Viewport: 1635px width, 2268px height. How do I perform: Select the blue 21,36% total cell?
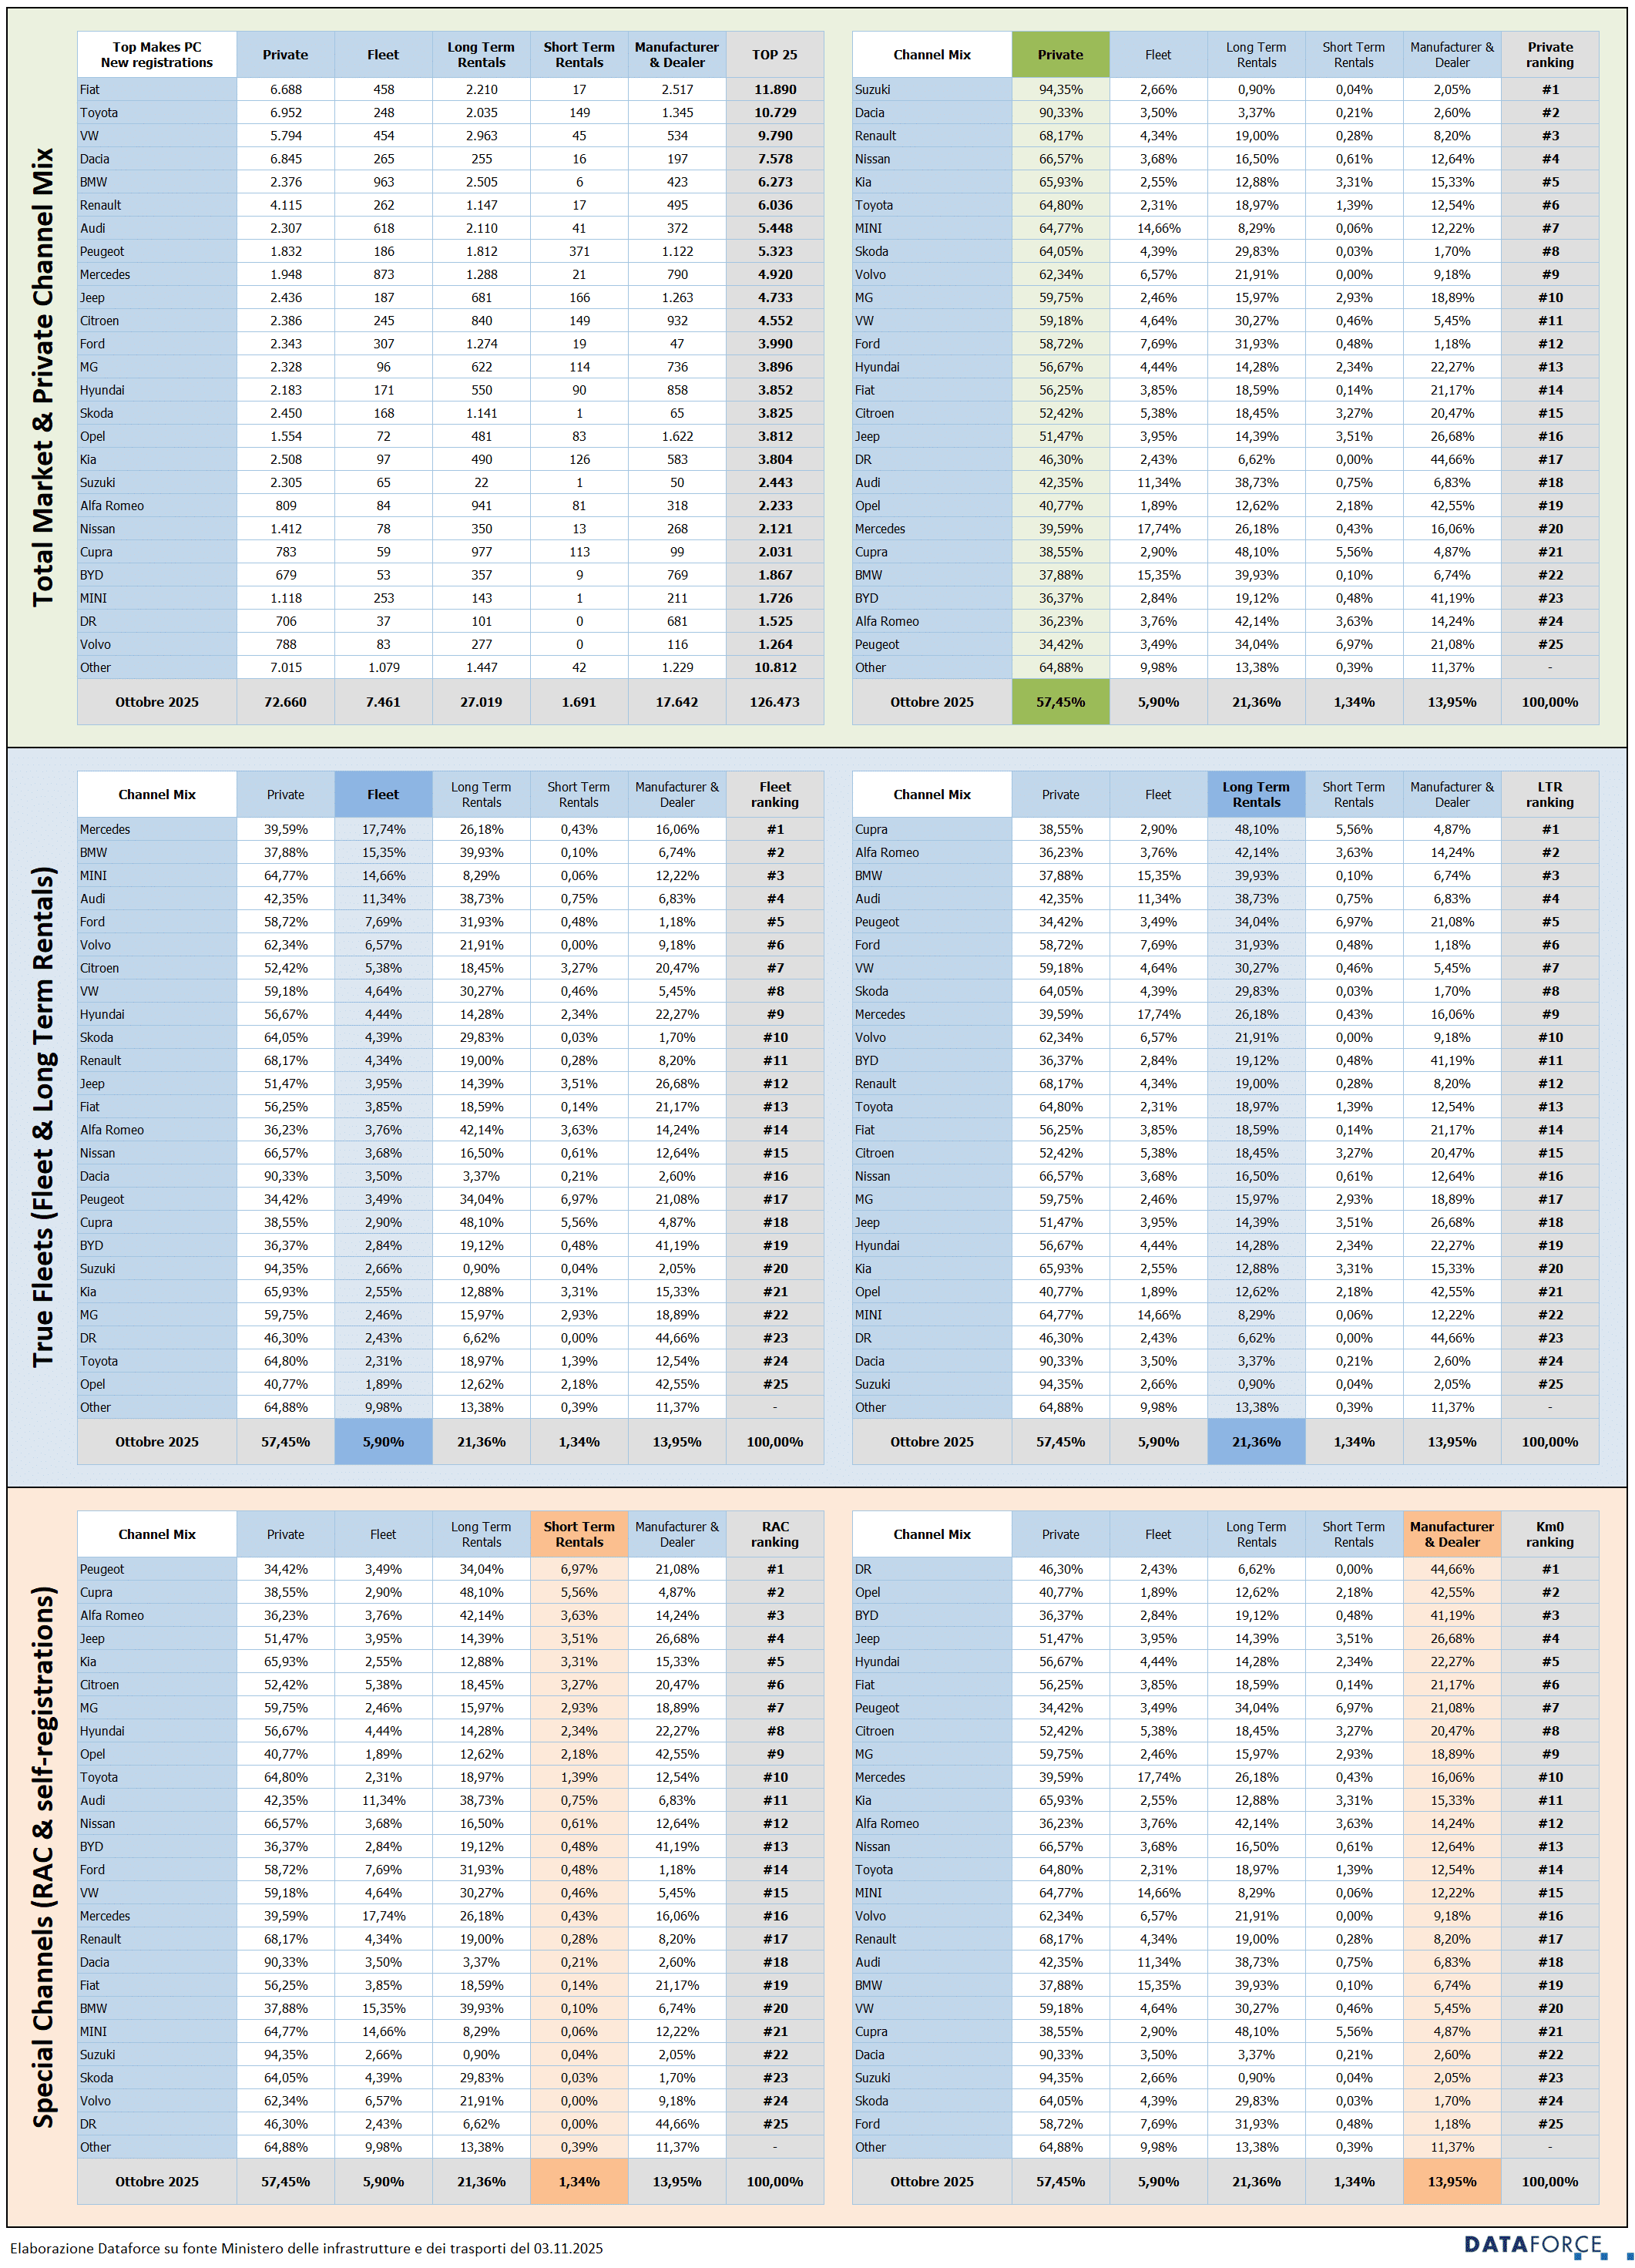tap(1256, 1442)
